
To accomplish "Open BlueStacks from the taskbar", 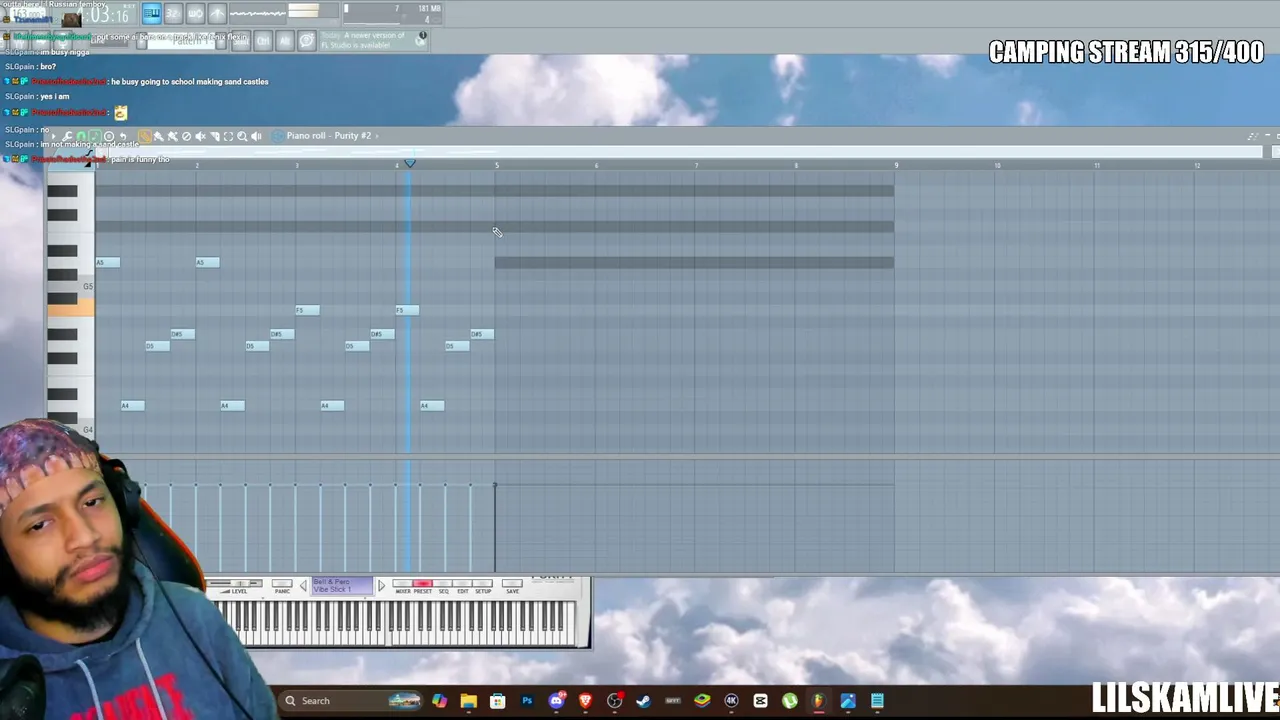I will tap(702, 701).
